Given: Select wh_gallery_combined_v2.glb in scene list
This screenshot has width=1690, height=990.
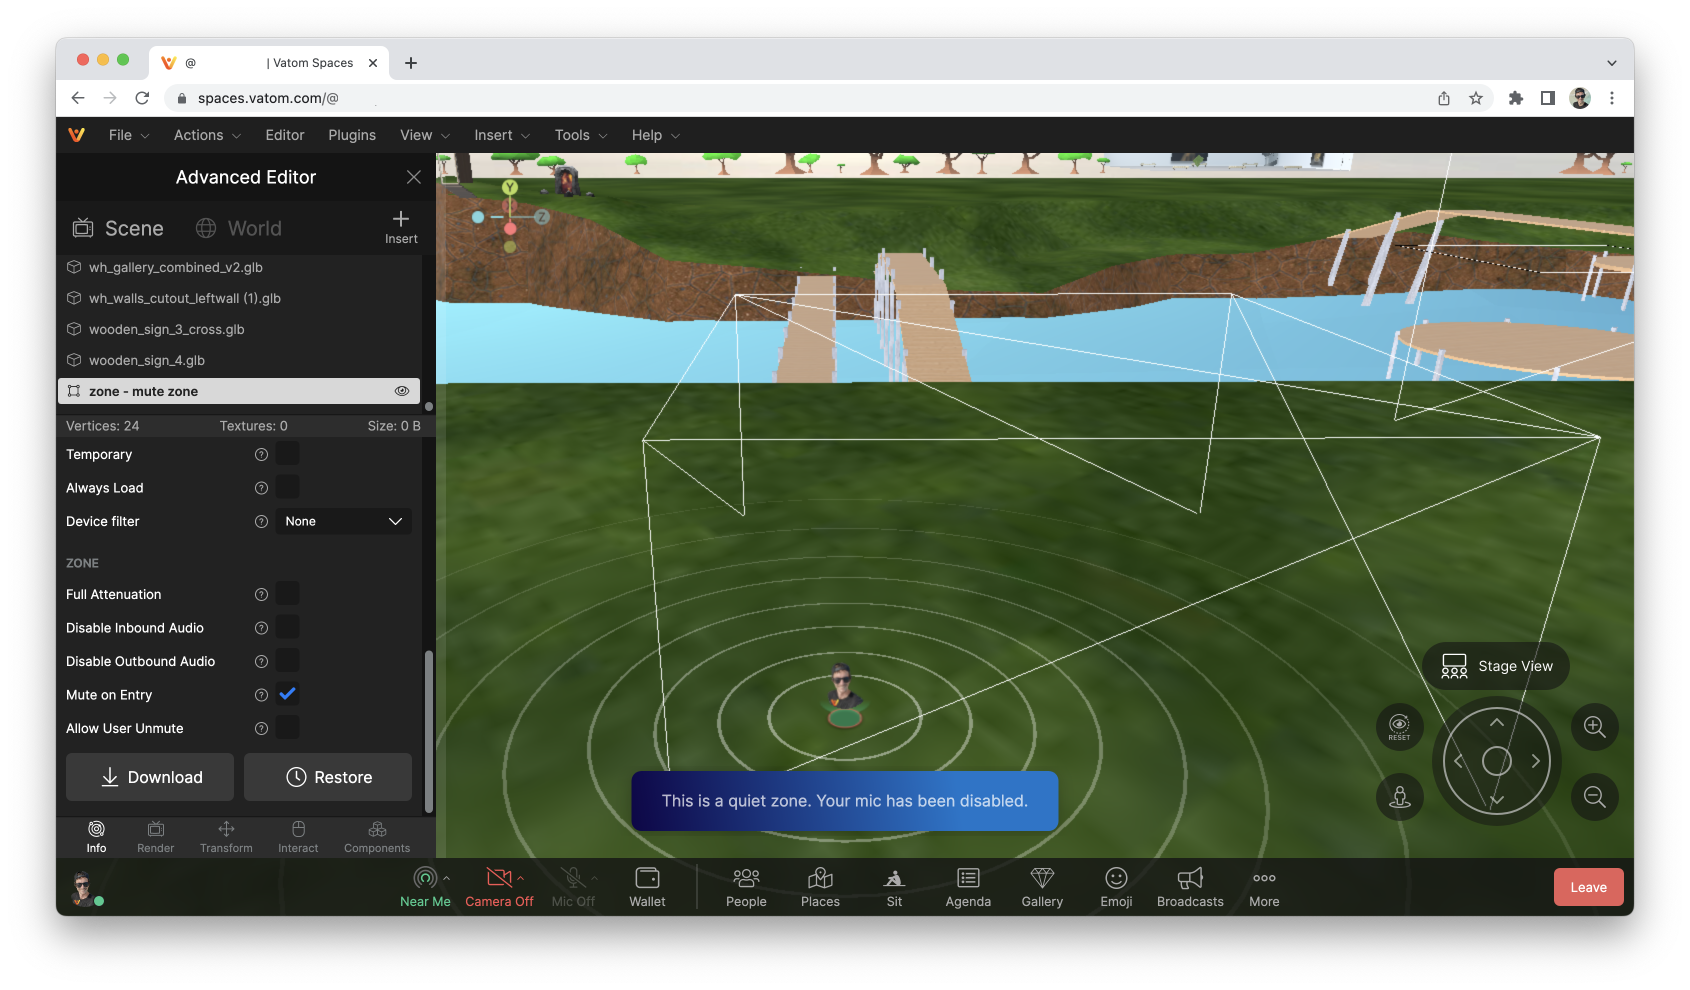Looking at the screenshot, I should coord(238,267).
